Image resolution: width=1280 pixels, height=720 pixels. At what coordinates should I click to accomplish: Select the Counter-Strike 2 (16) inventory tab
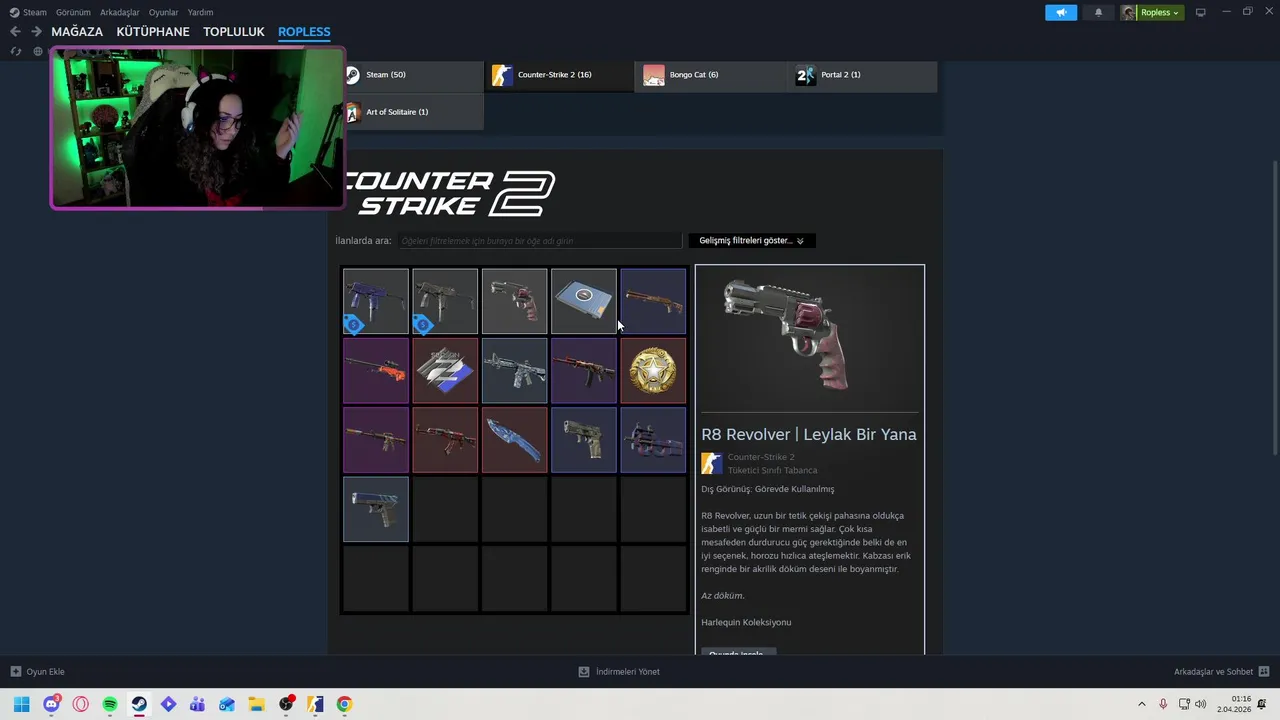click(560, 75)
